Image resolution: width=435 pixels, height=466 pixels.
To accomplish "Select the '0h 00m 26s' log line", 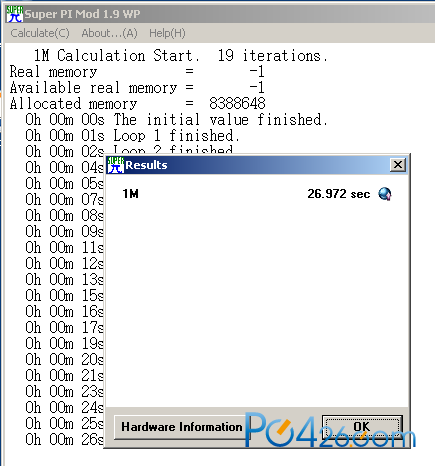I will pos(64,440).
